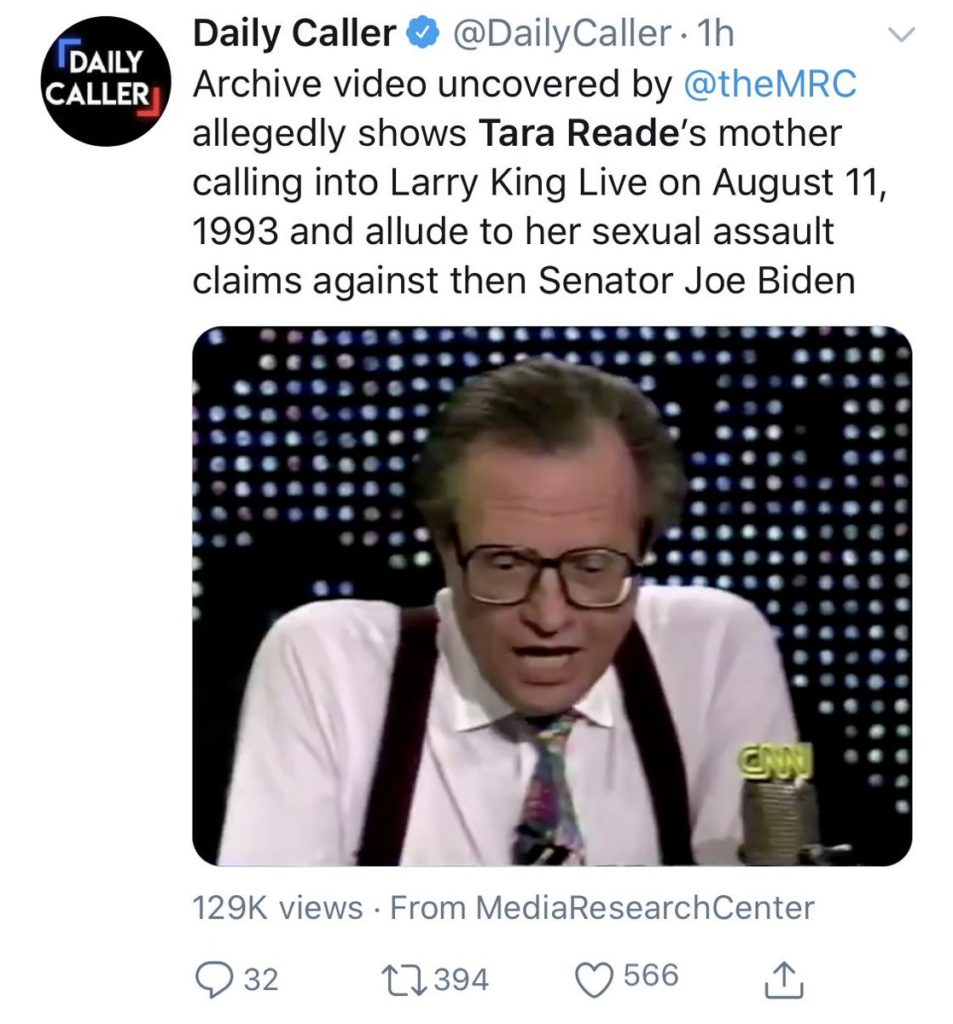Open the @theMRC mention link
Image resolution: width=953 pixels, height=1024 pixels.
(769, 85)
